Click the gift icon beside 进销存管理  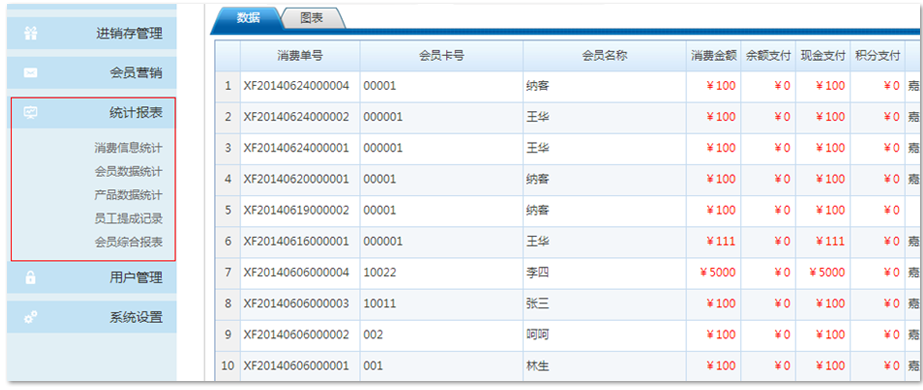pos(31,34)
